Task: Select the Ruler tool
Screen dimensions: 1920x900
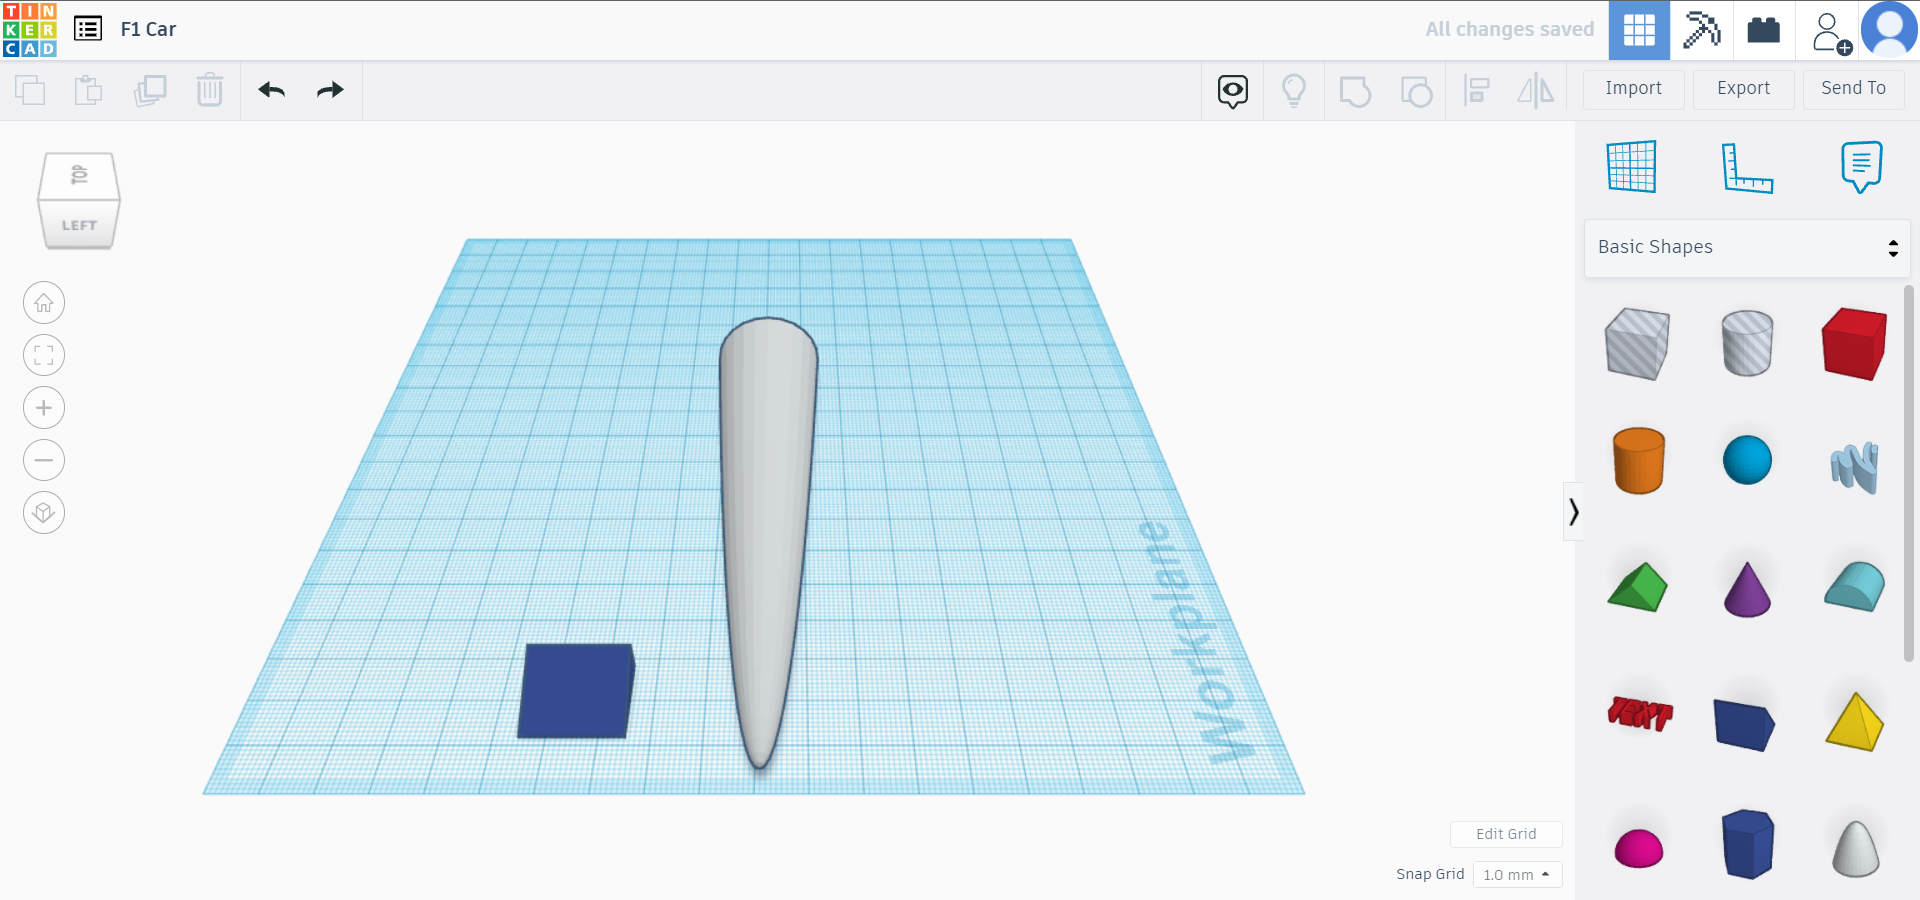Action: tap(1747, 167)
